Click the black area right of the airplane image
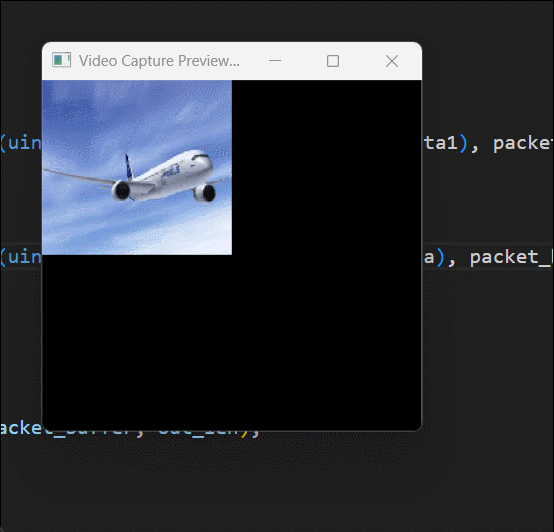Viewport: 554px width, 532px height. coord(326,167)
